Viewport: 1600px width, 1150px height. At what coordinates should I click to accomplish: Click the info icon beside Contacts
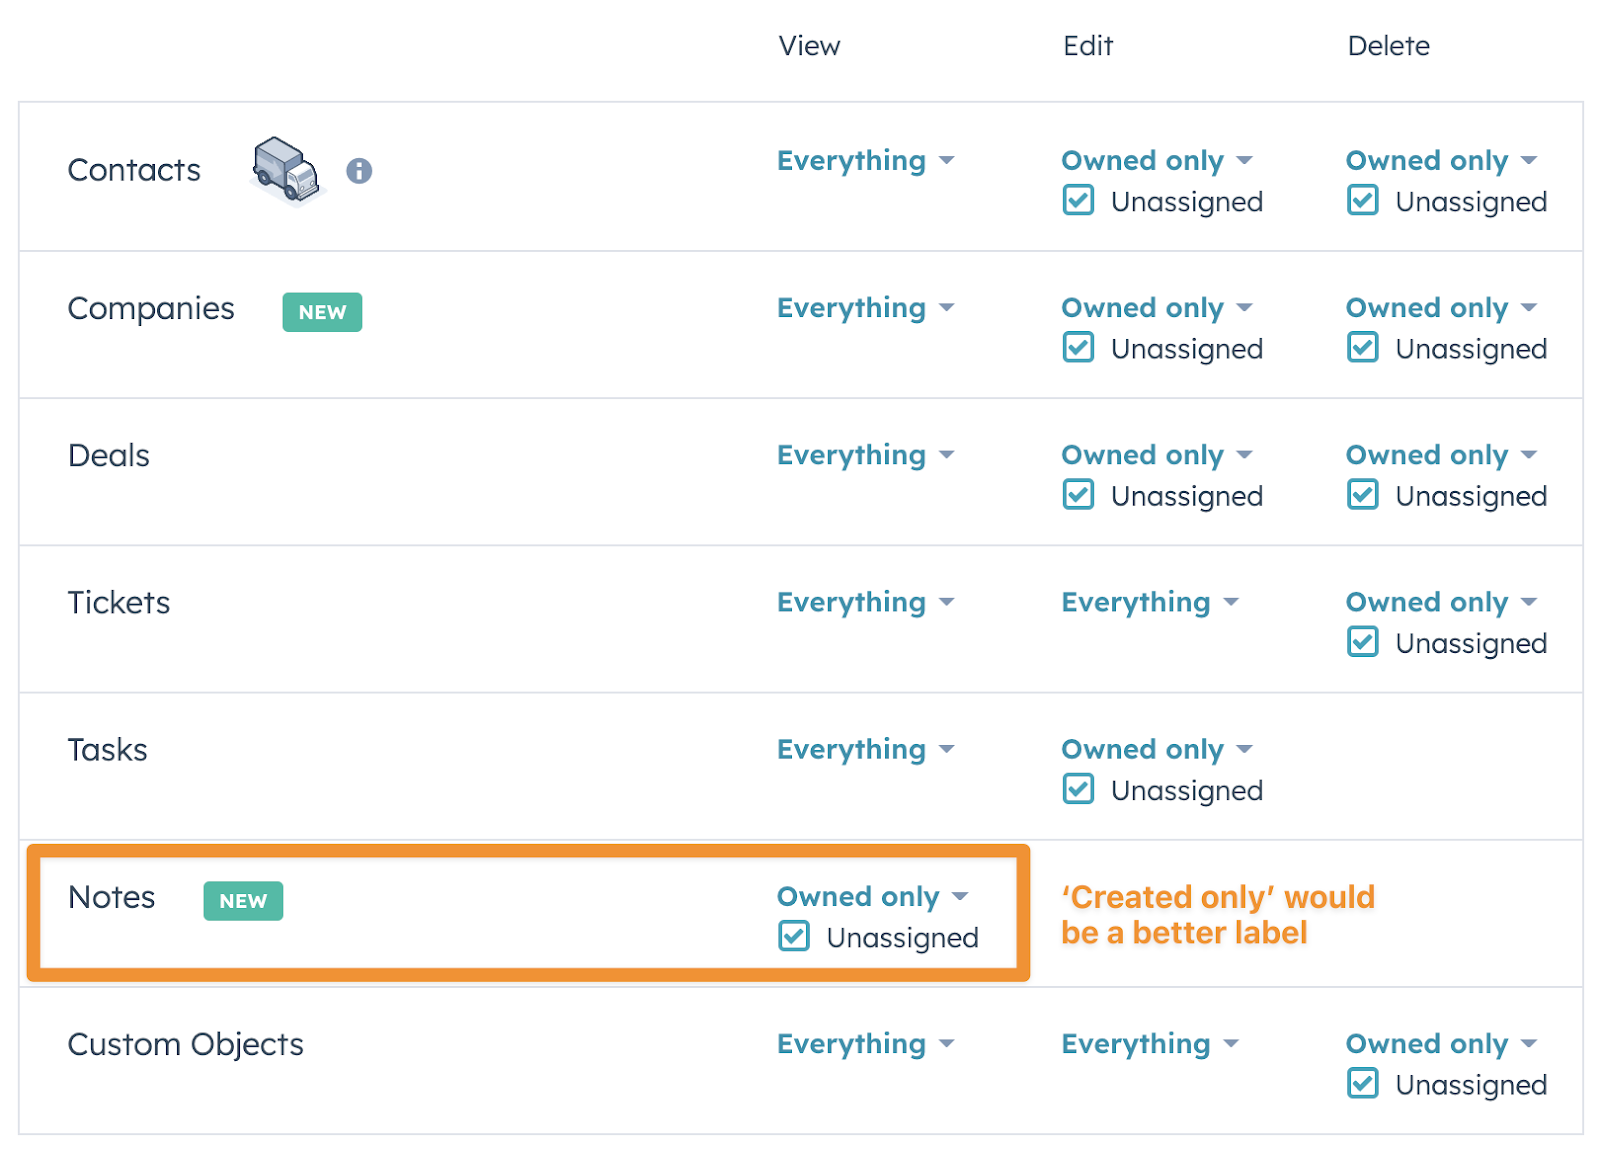point(359,171)
